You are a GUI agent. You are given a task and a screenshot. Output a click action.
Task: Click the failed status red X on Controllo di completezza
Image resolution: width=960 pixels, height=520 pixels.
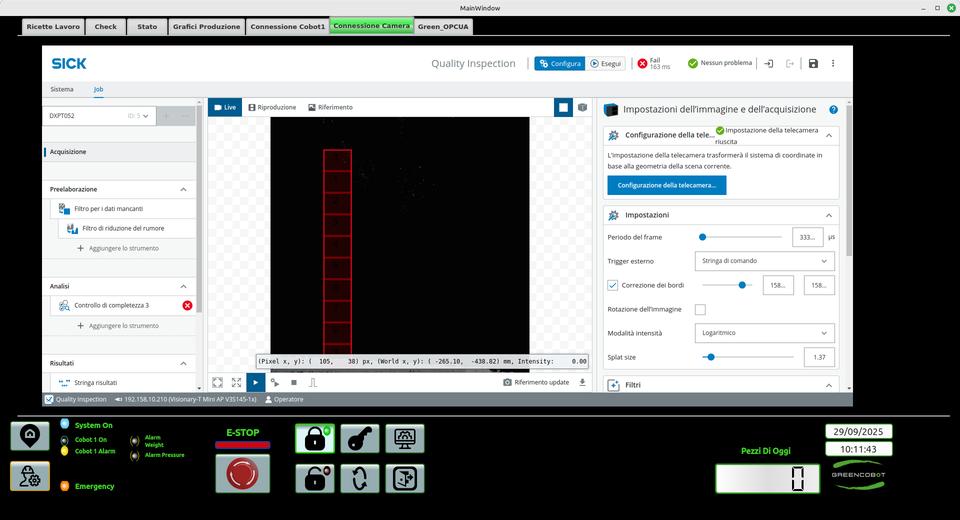pos(187,306)
